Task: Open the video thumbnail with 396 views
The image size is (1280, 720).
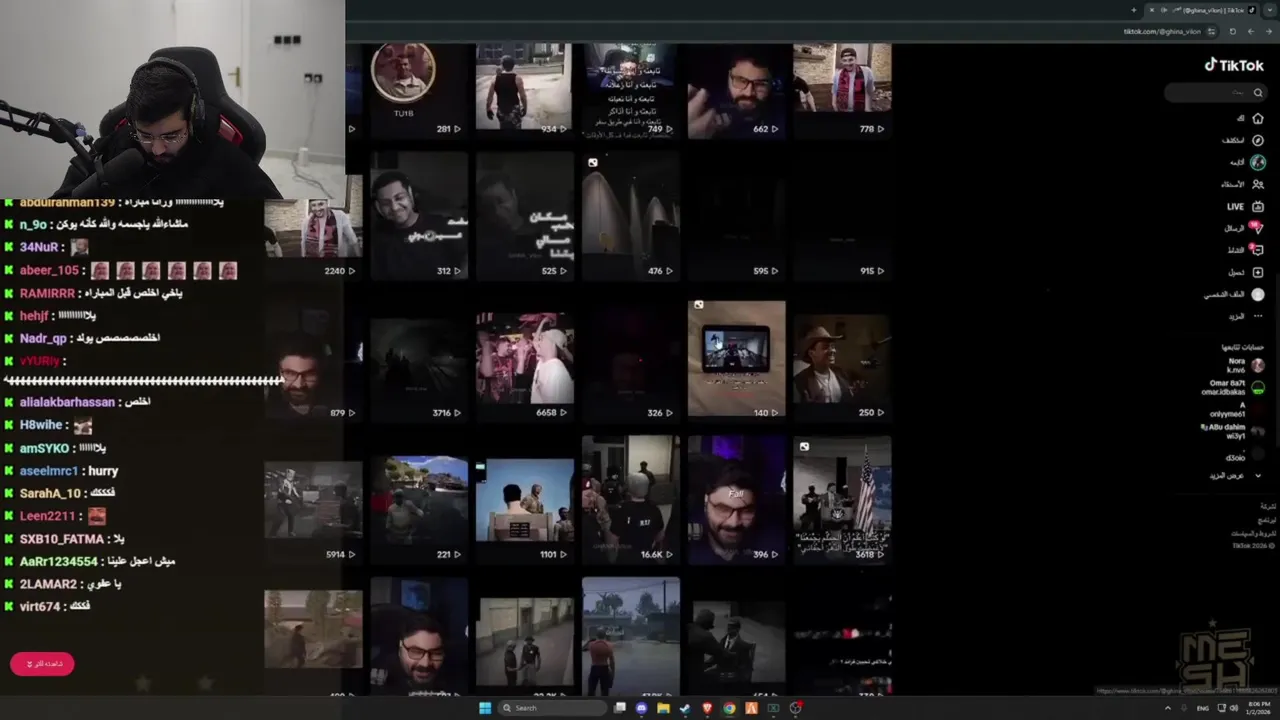Action: pos(736,500)
